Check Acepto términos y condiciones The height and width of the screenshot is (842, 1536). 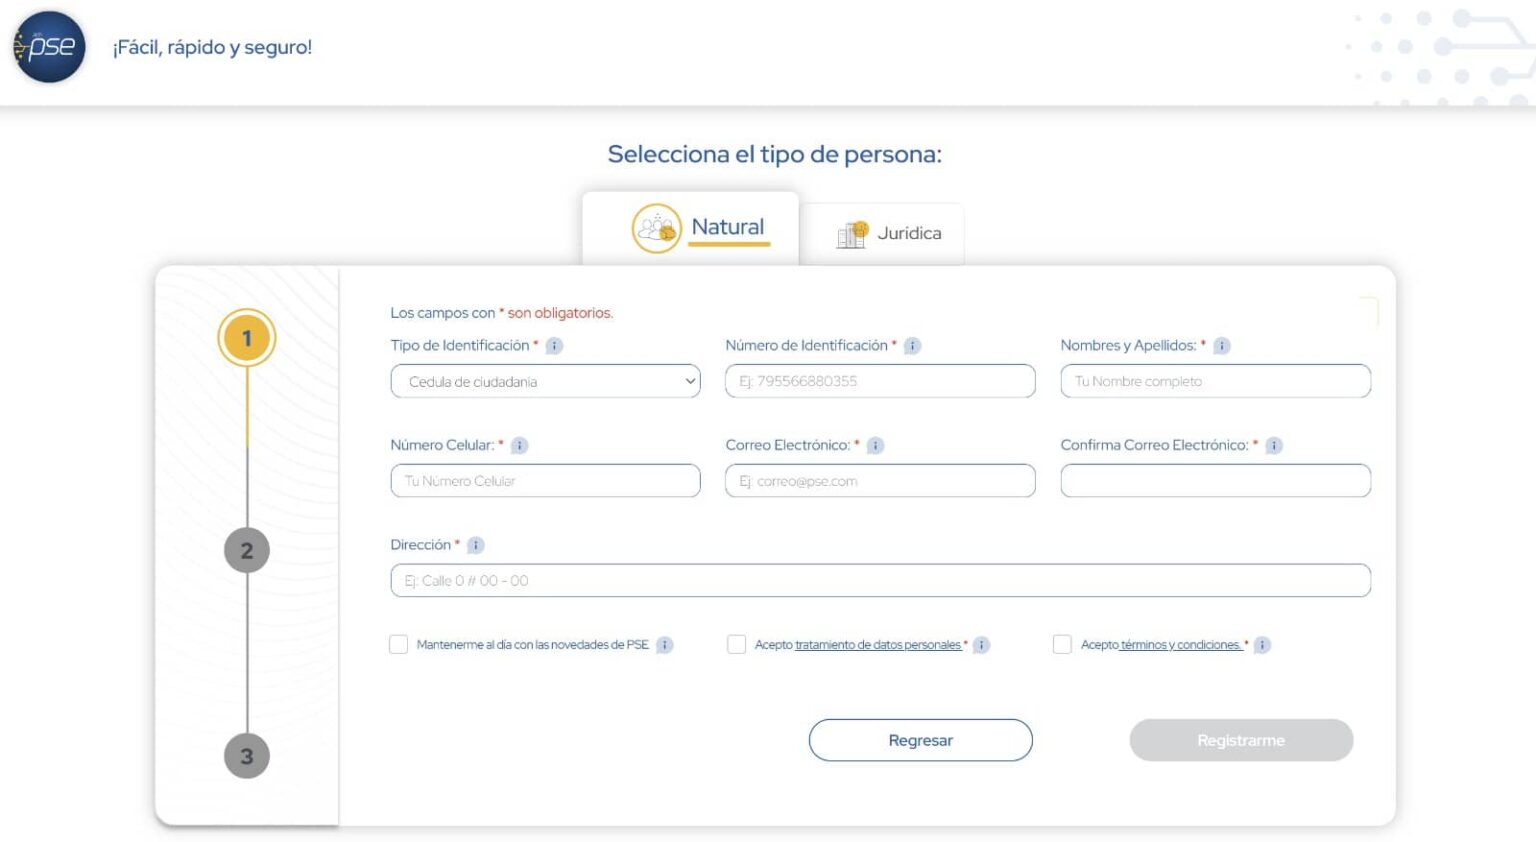click(1063, 645)
